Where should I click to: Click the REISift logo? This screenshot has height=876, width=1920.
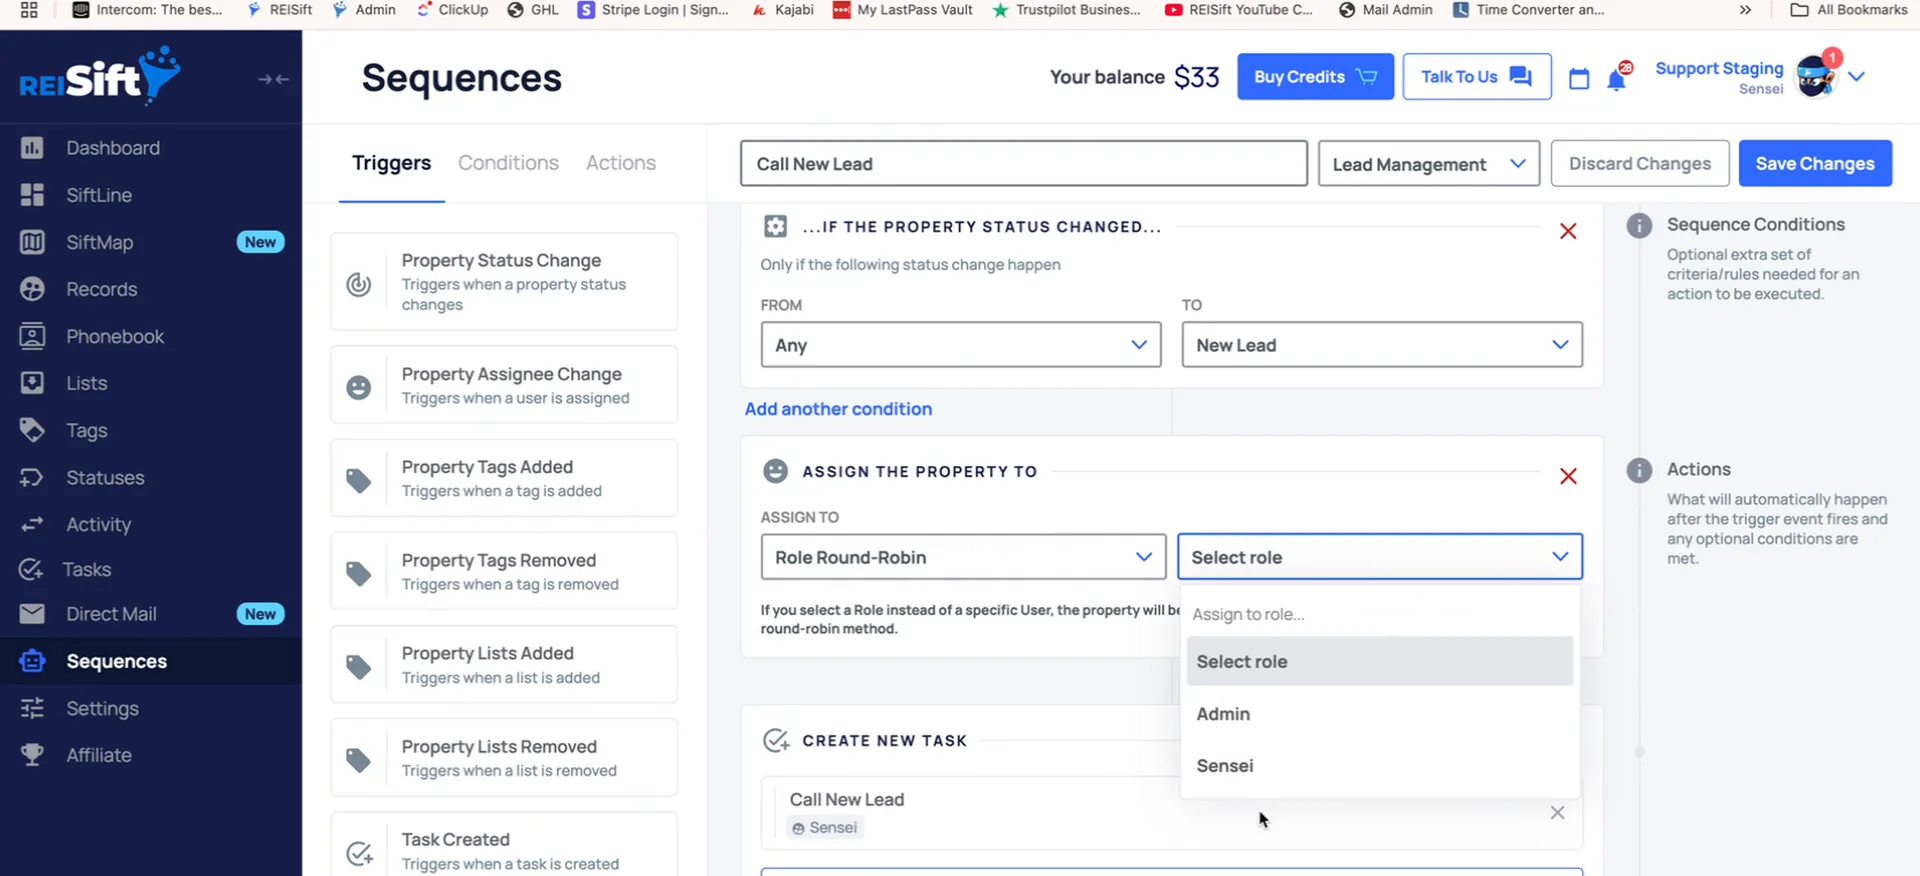click(100, 76)
